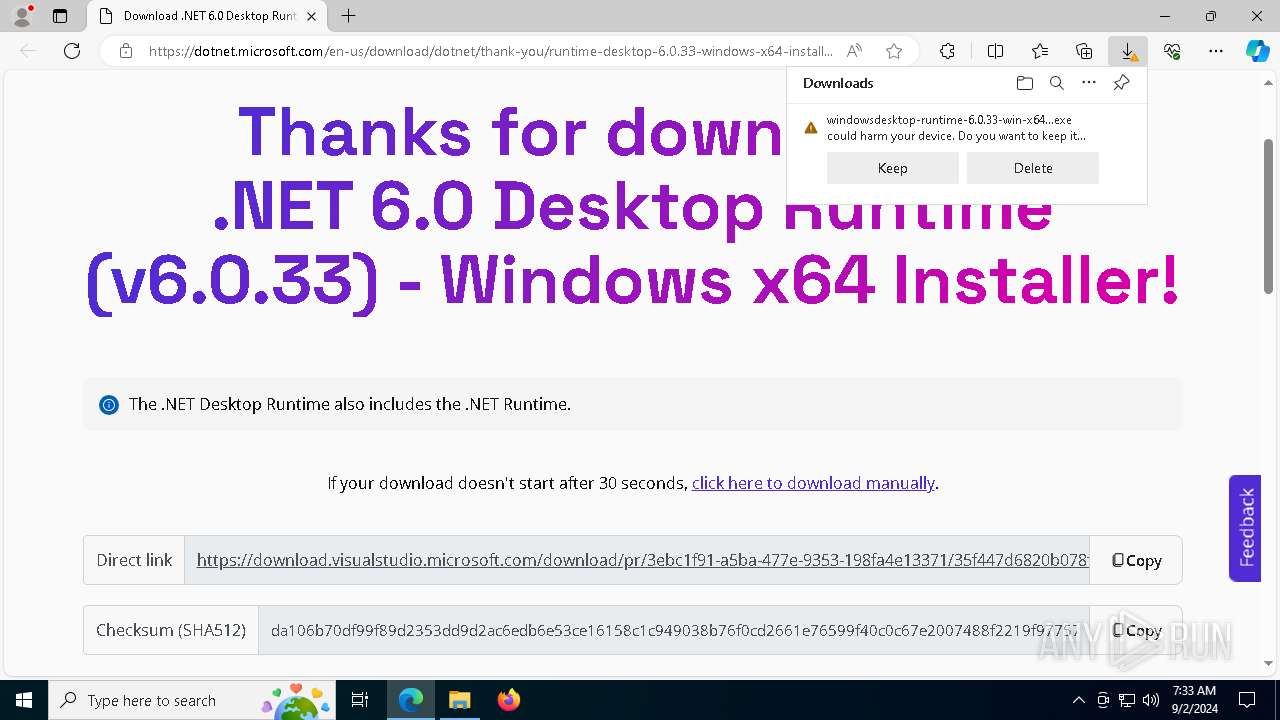Open Browser essentials icon

click(1172, 51)
